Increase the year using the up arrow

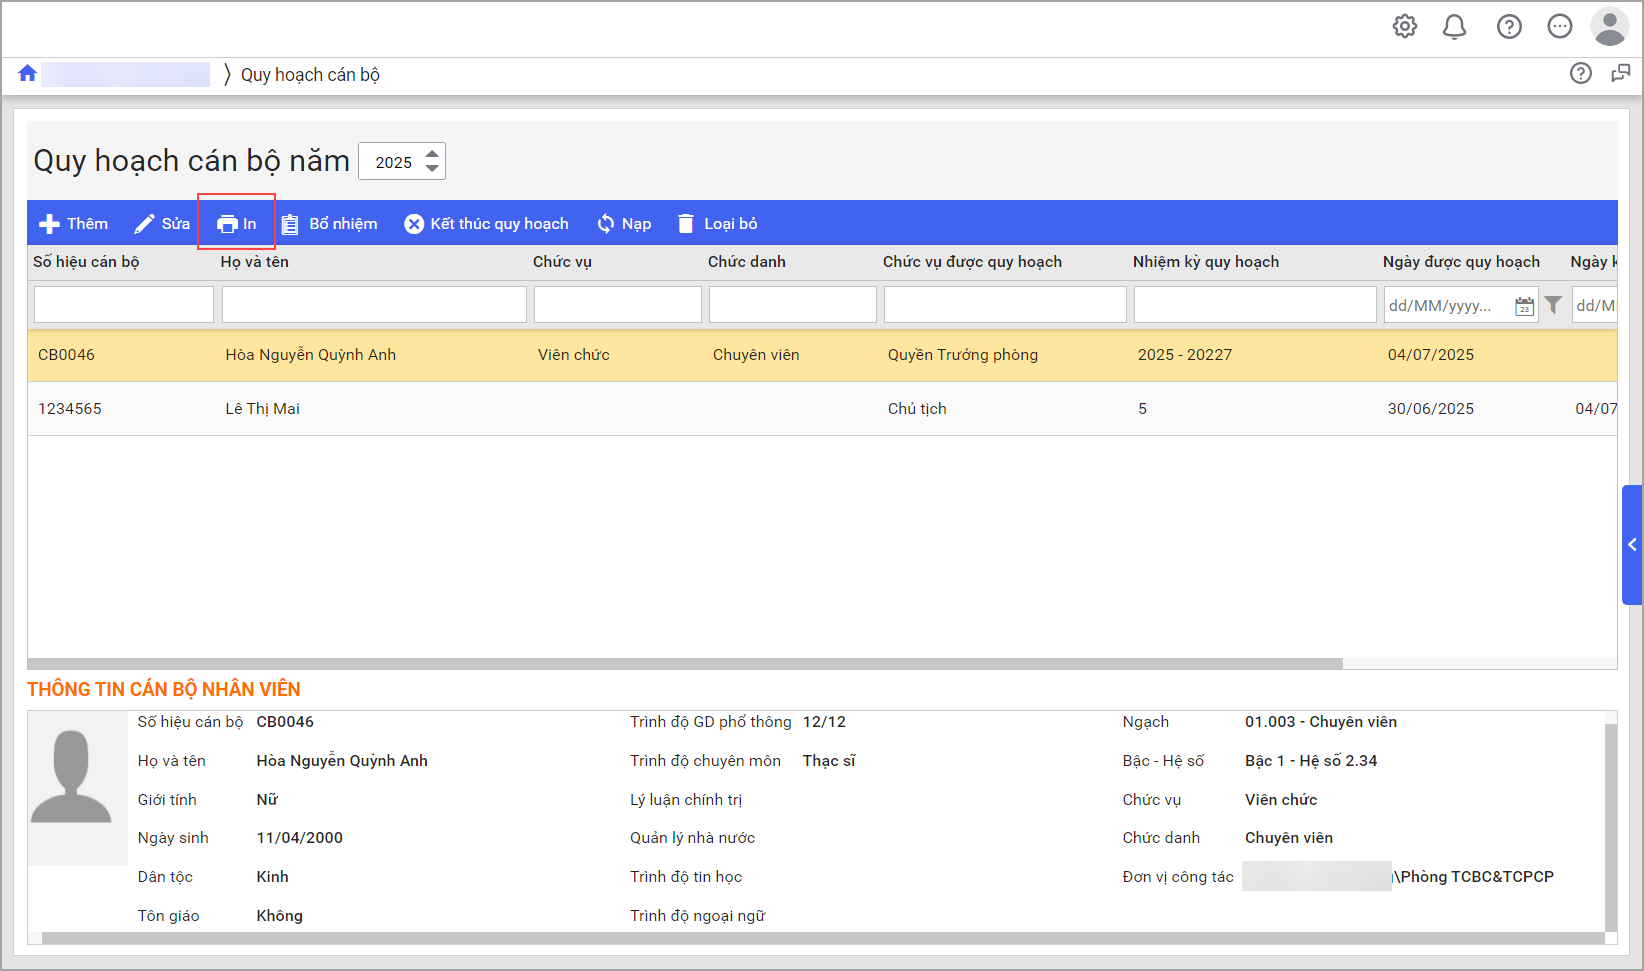coord(432,154)
